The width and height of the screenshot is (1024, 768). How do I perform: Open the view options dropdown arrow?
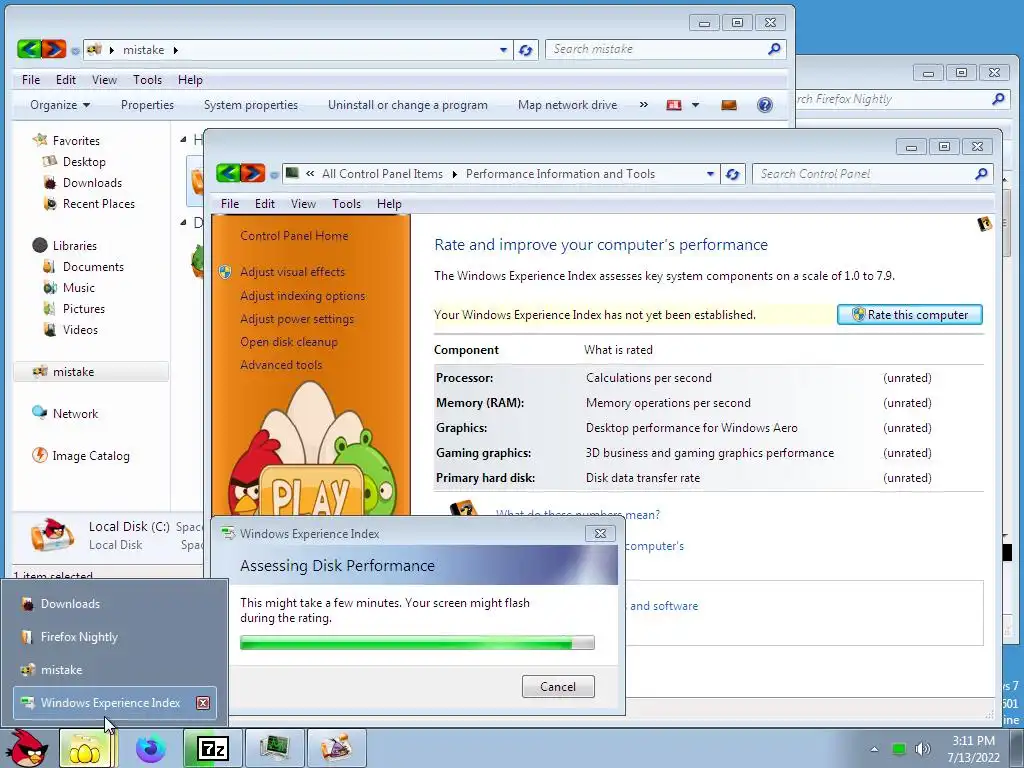[696, 105]
